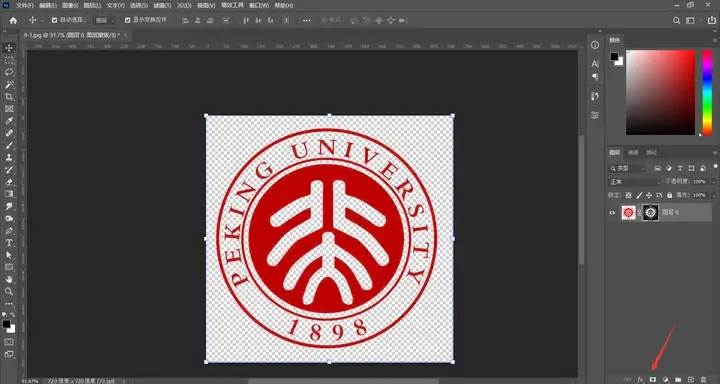Open the Edit menu
Viewport: 720px width, 384px height.
(48, 6)
